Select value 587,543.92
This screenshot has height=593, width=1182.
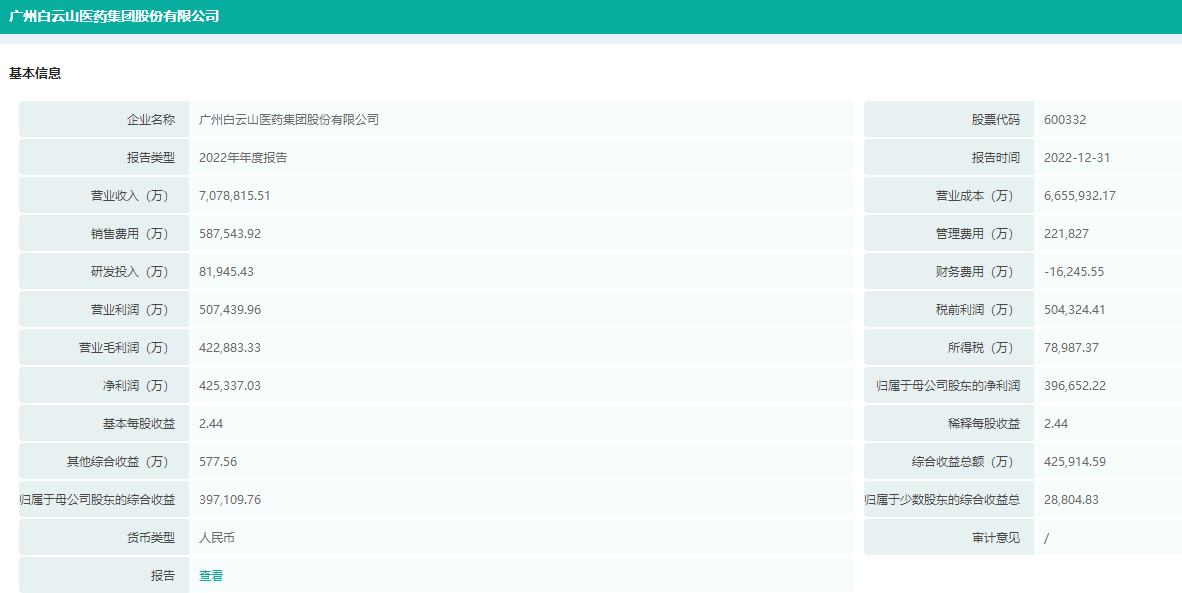230,234
